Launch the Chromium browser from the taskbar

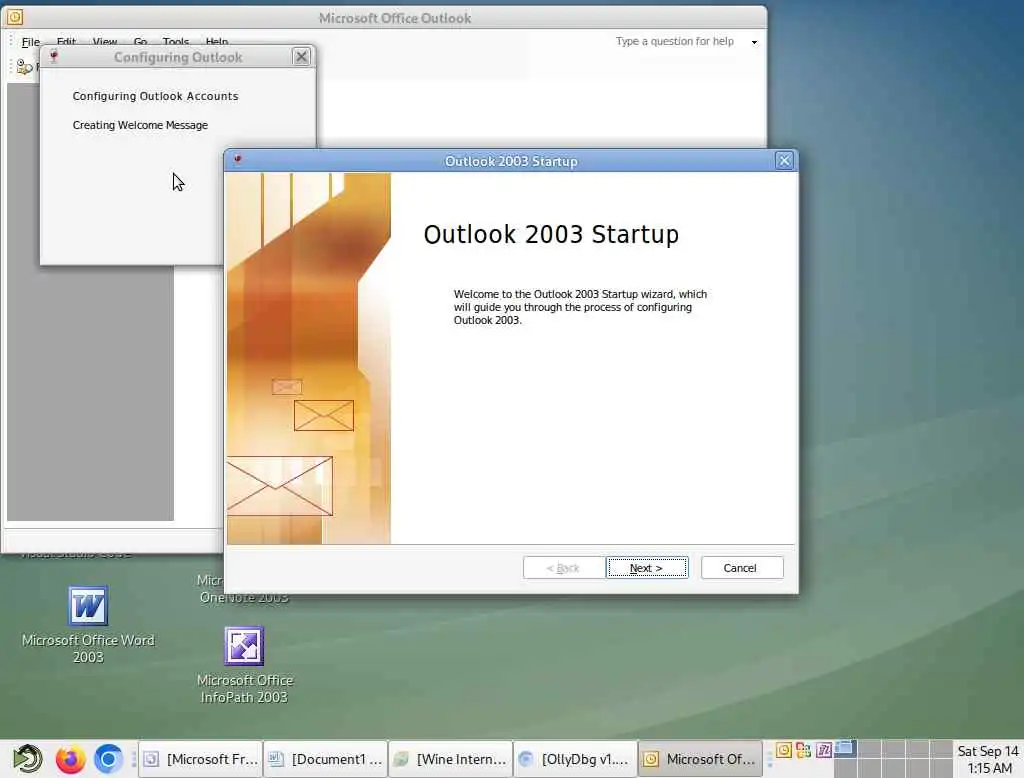click(108, 759)
